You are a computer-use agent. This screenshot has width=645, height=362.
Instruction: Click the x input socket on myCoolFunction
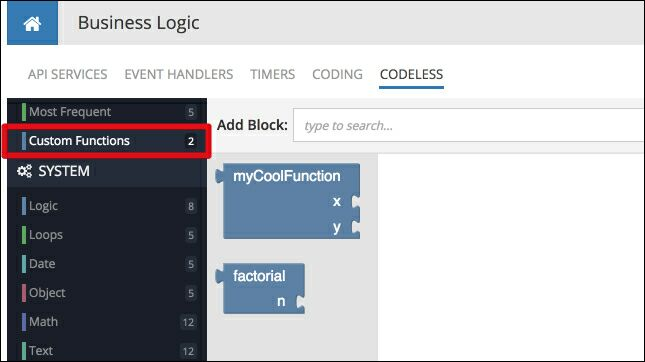pyautogui.click(x=356, y=202)
